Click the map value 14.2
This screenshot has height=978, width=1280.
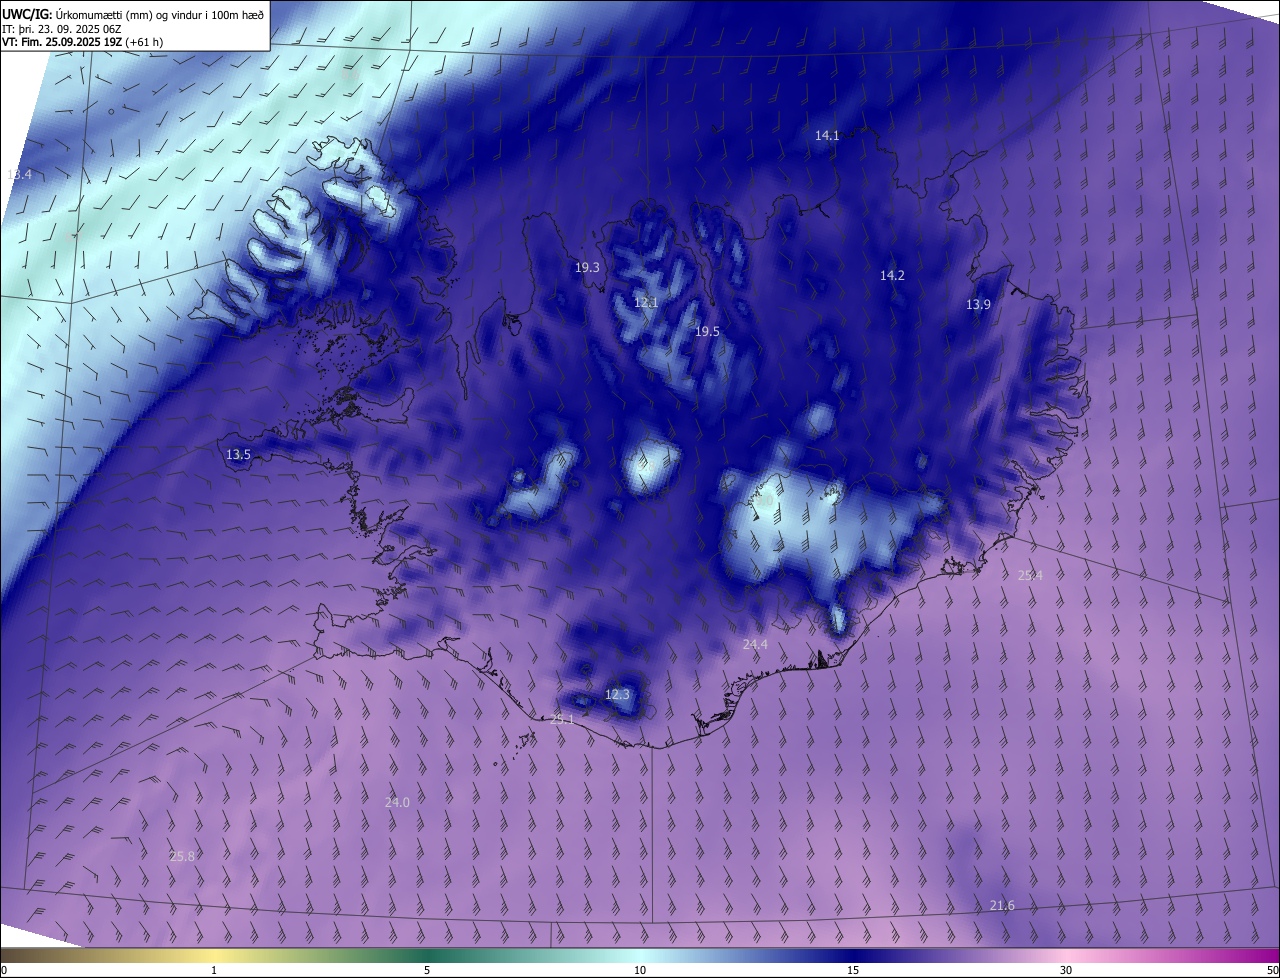click(892, 275)
